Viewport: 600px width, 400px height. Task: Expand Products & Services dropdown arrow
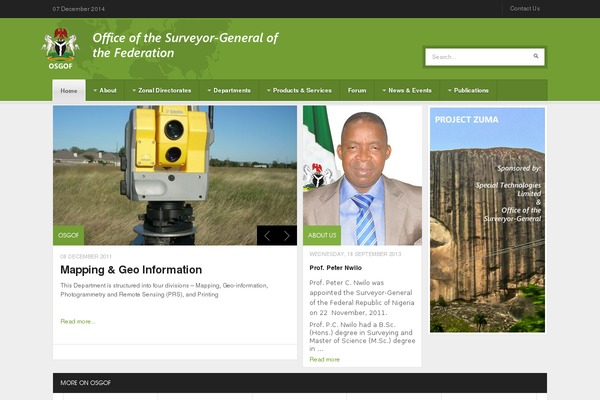tap(269, 91)
